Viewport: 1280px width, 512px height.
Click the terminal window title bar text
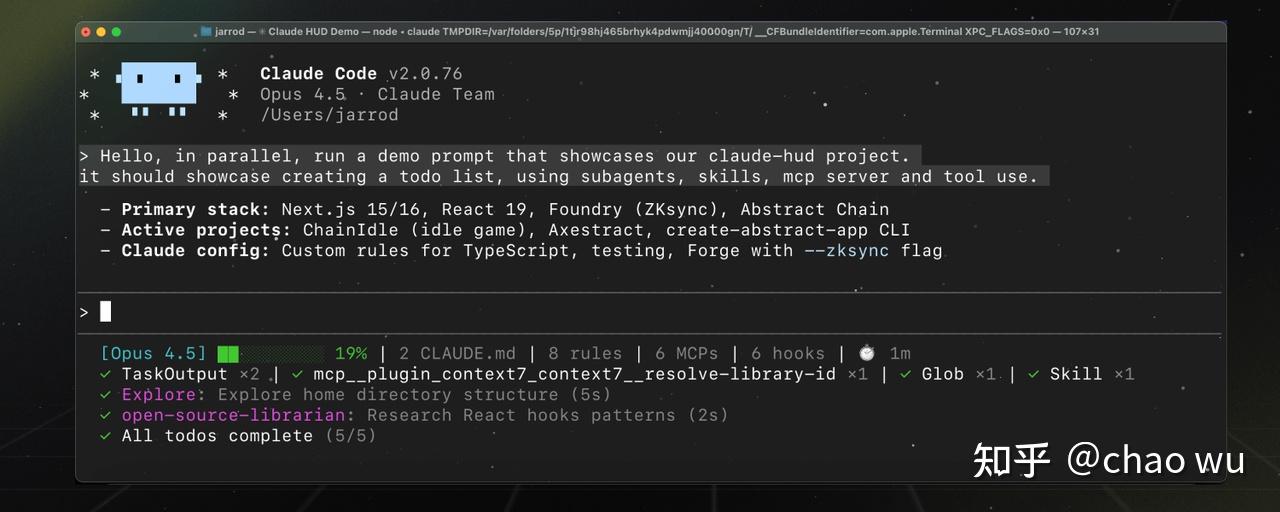pos(657,31)
